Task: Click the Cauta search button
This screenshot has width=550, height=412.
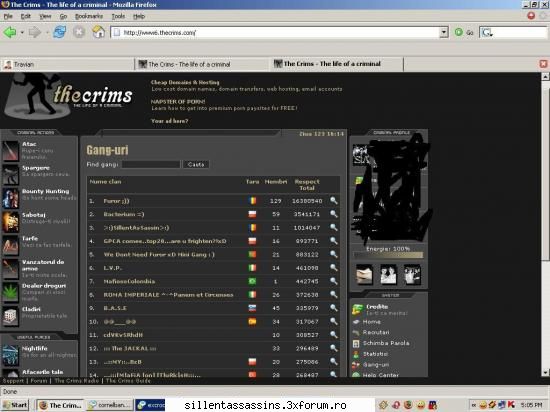Action: pyautogui.click(x=196, y=164)
